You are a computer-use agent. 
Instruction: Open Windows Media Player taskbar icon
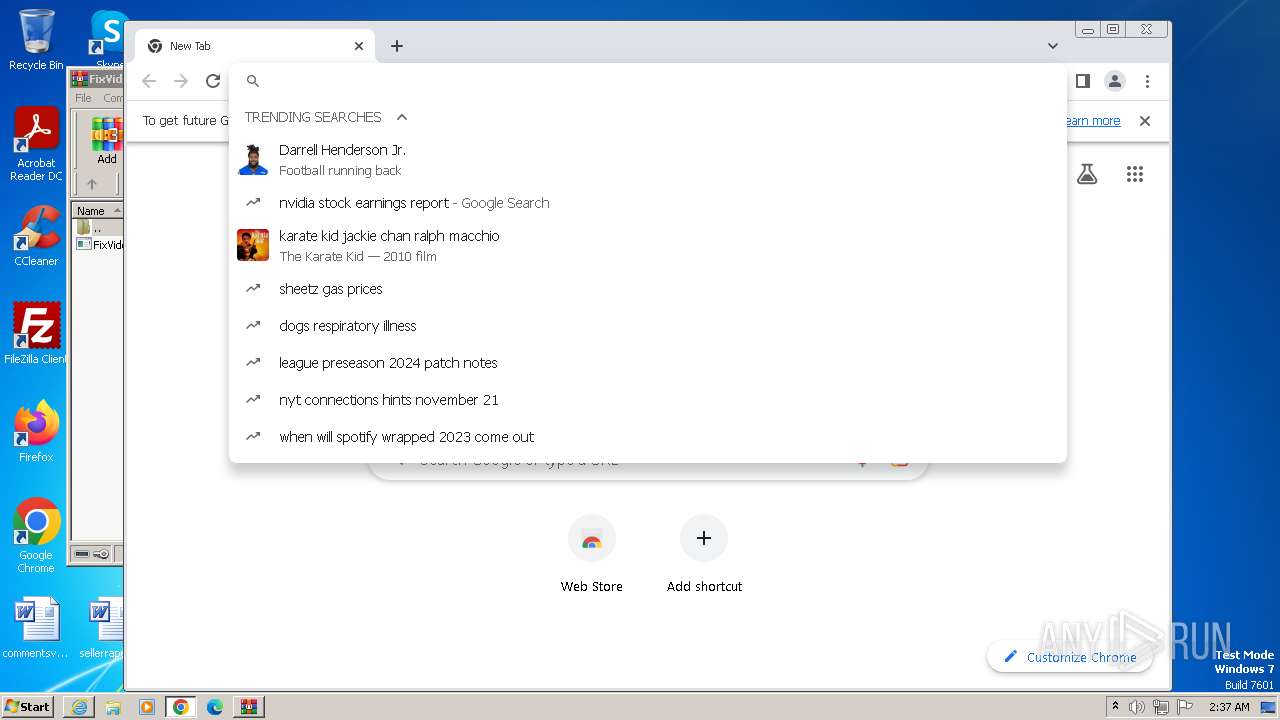coord(147,707)
